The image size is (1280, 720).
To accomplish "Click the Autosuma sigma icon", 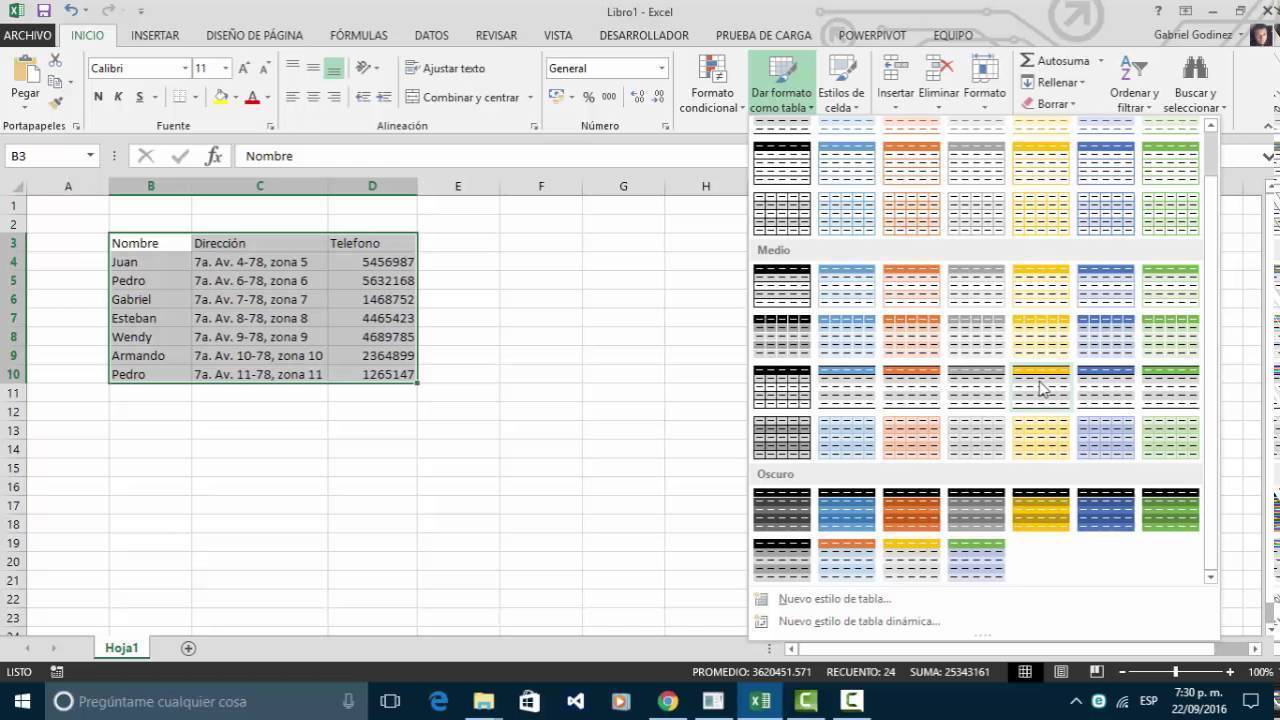I will pyautogui.click(x=1027, y=61).
